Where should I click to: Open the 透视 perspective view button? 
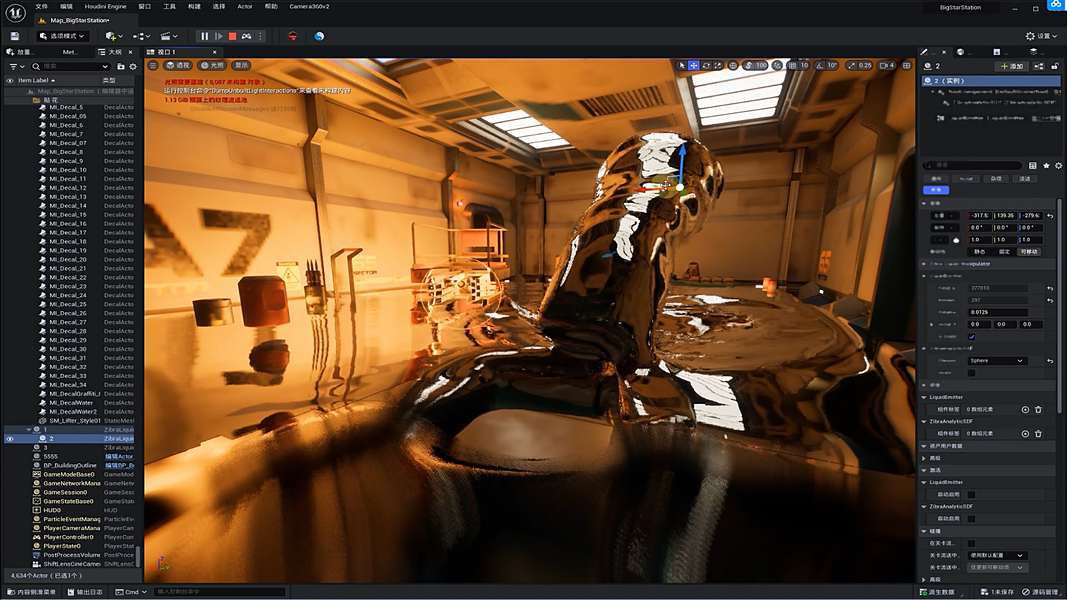pyautogui.click(x=178, y=65)
